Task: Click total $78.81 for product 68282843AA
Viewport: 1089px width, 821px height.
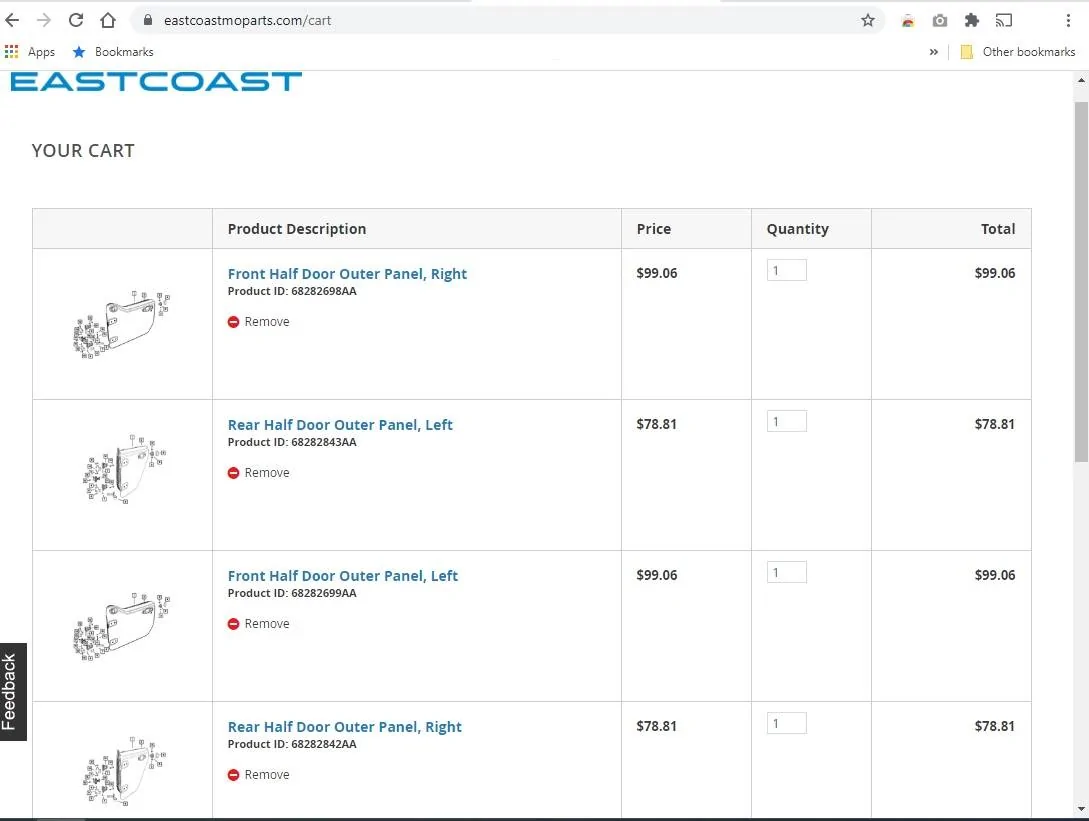Action: pyautogui.click(x=995, y=424)
